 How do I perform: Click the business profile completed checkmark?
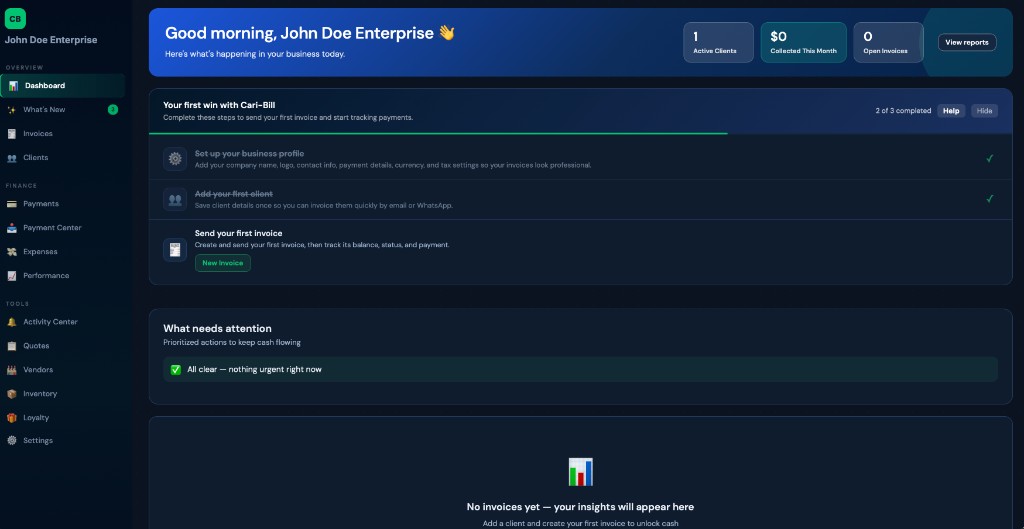point(989,158)
